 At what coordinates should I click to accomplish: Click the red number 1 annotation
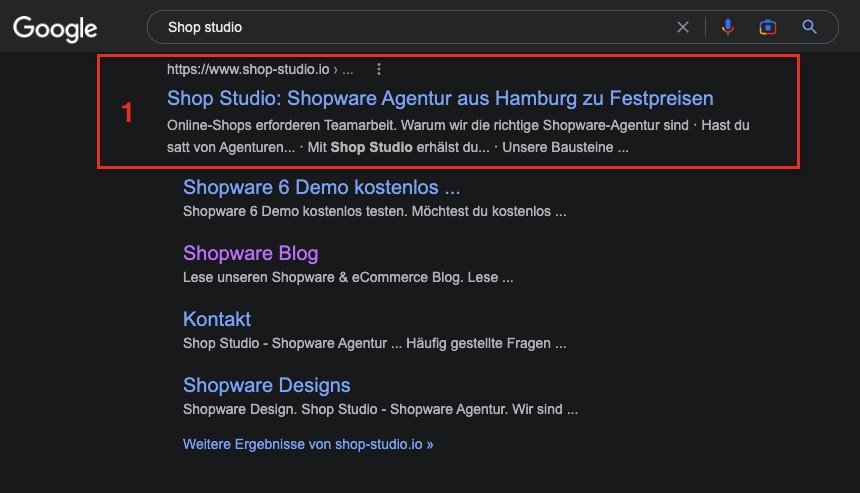pos(127,113)
